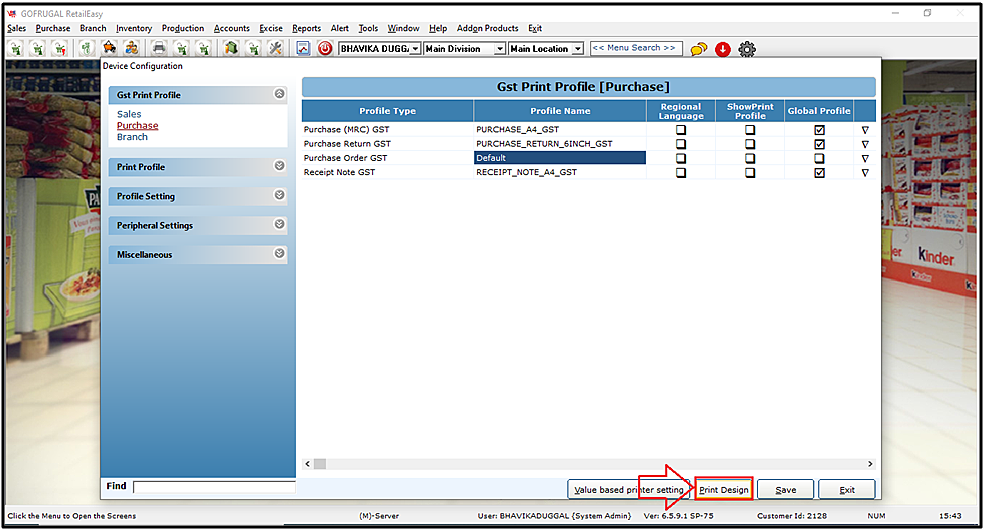Open the wrench and screwdriver tools icon

[275, 48]
